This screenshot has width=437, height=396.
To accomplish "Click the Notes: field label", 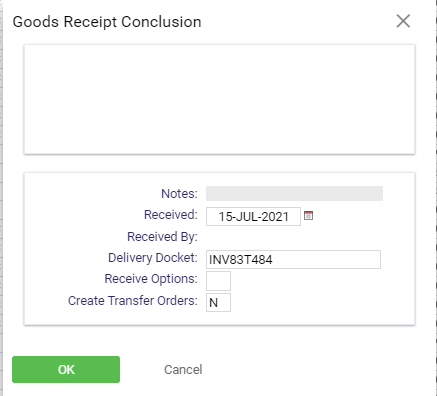I will click(179, 194).
